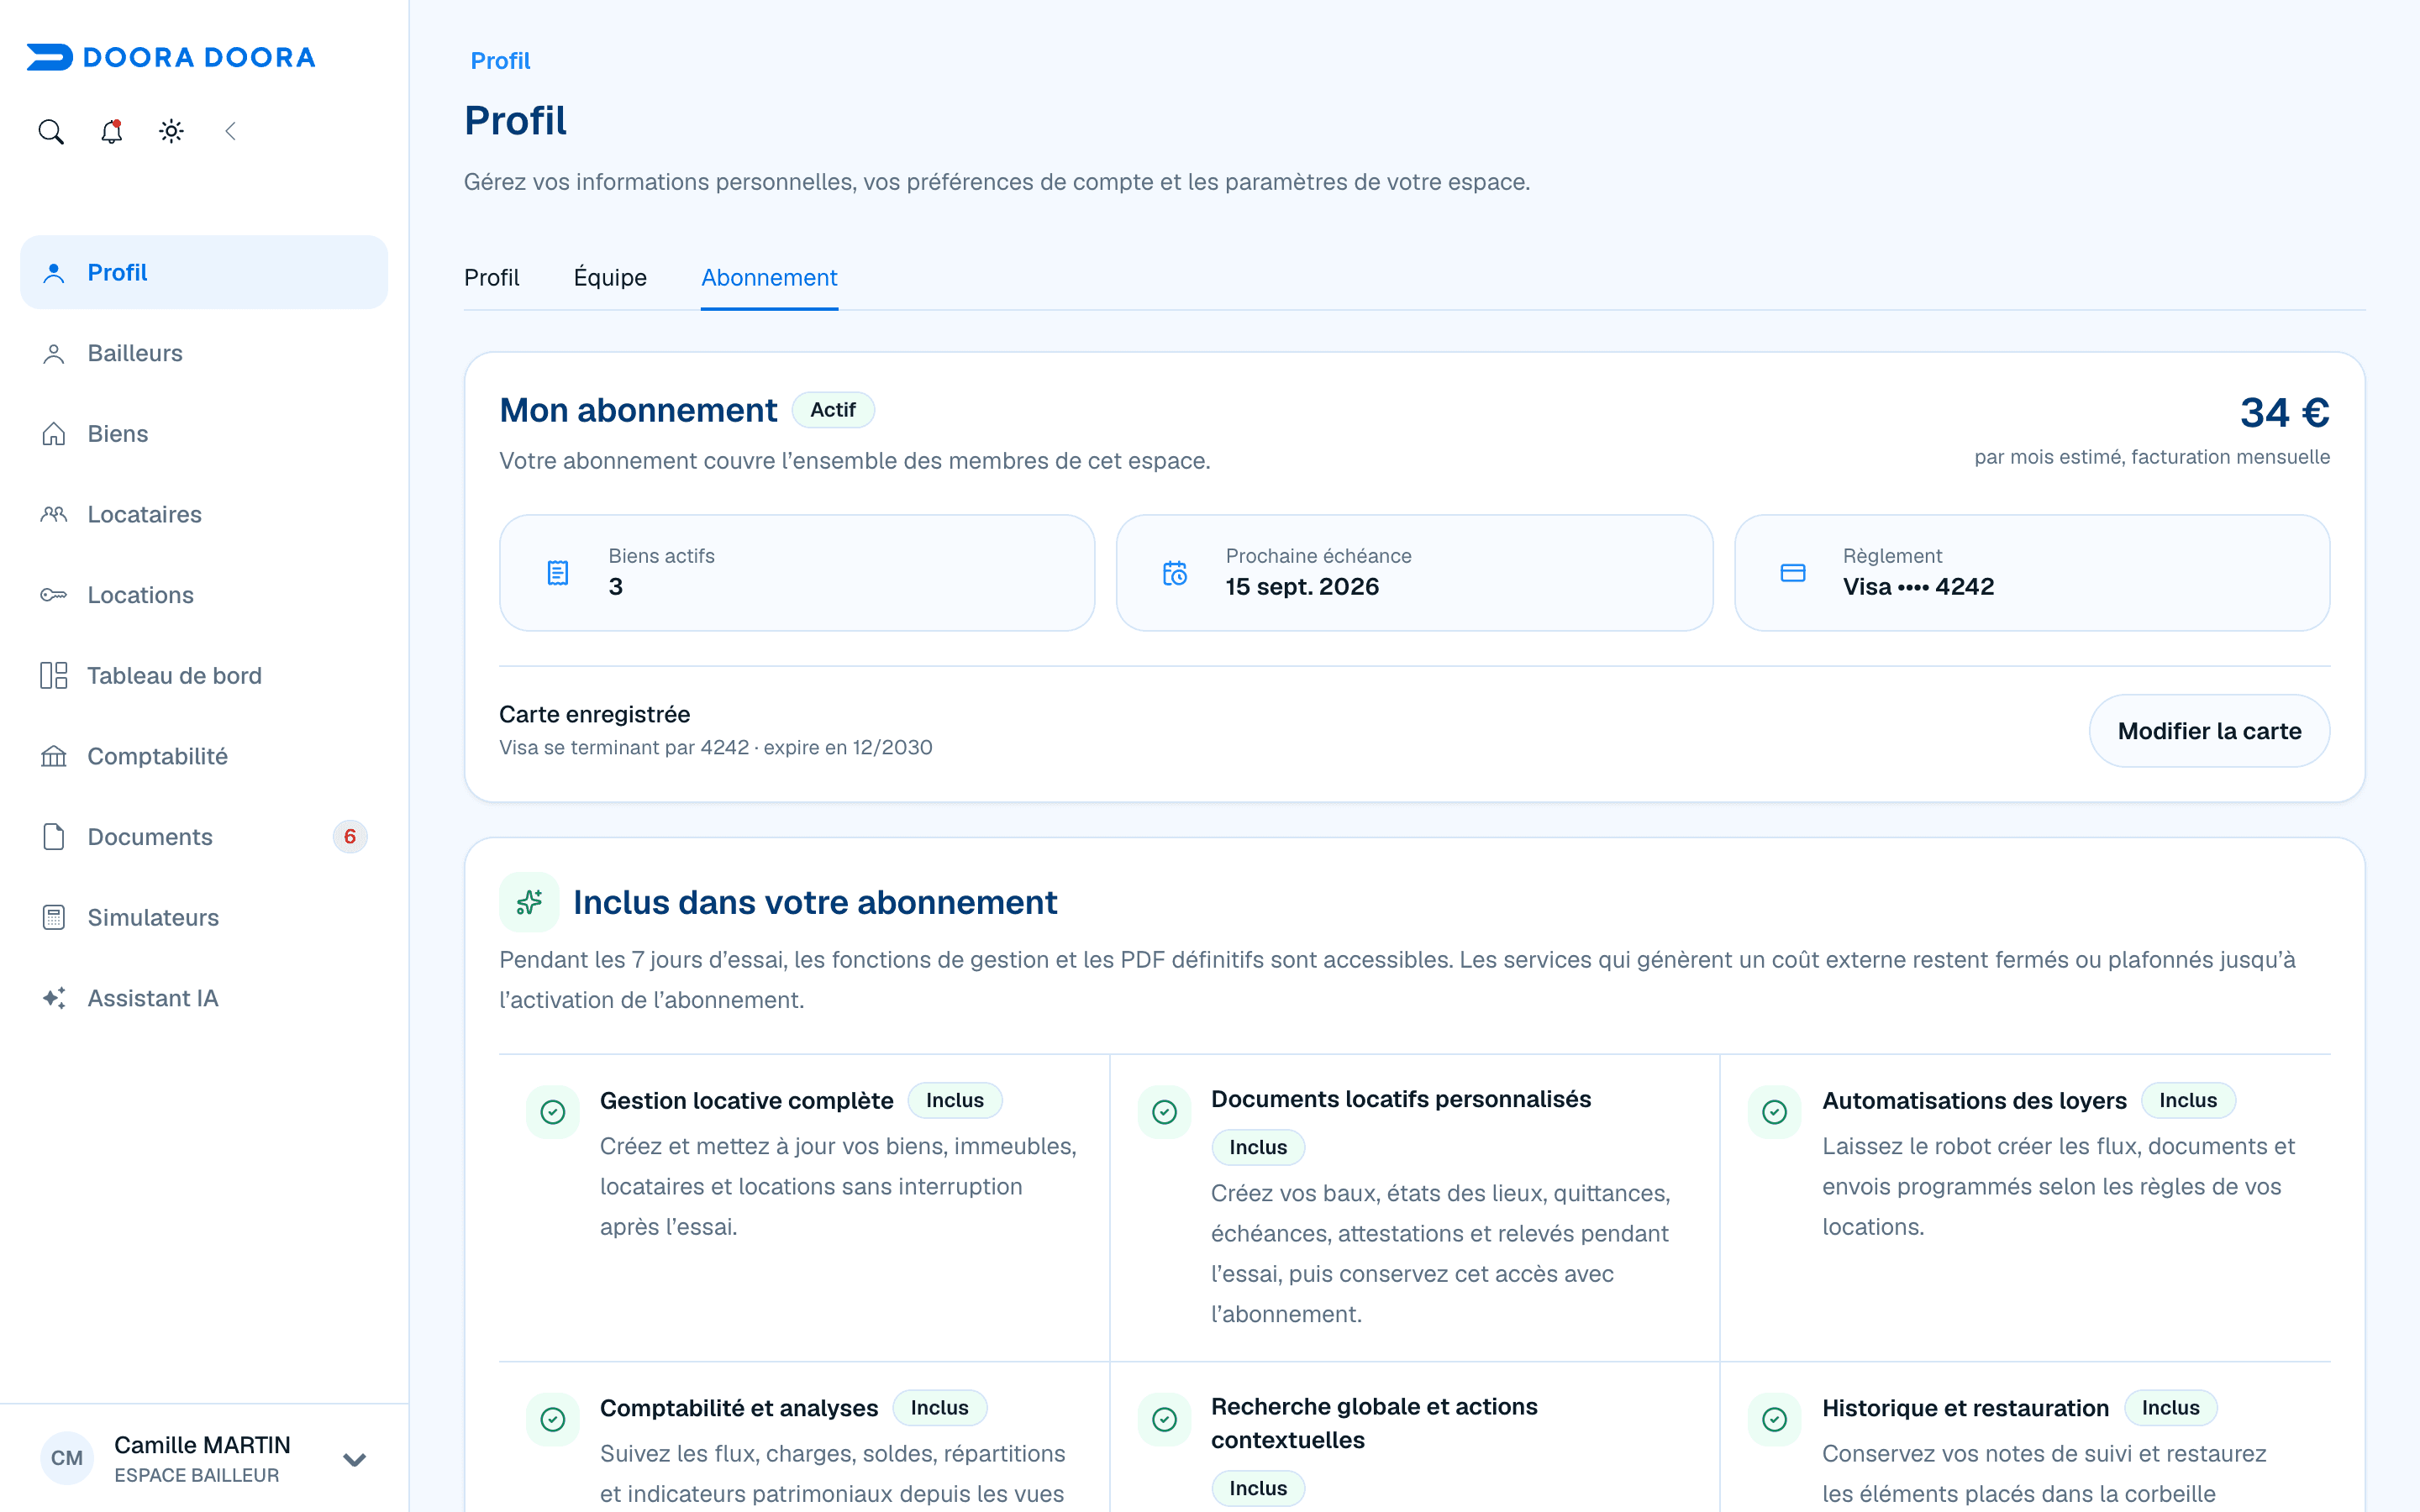Open Bailleurs in the sidebar

click(204, 353)
